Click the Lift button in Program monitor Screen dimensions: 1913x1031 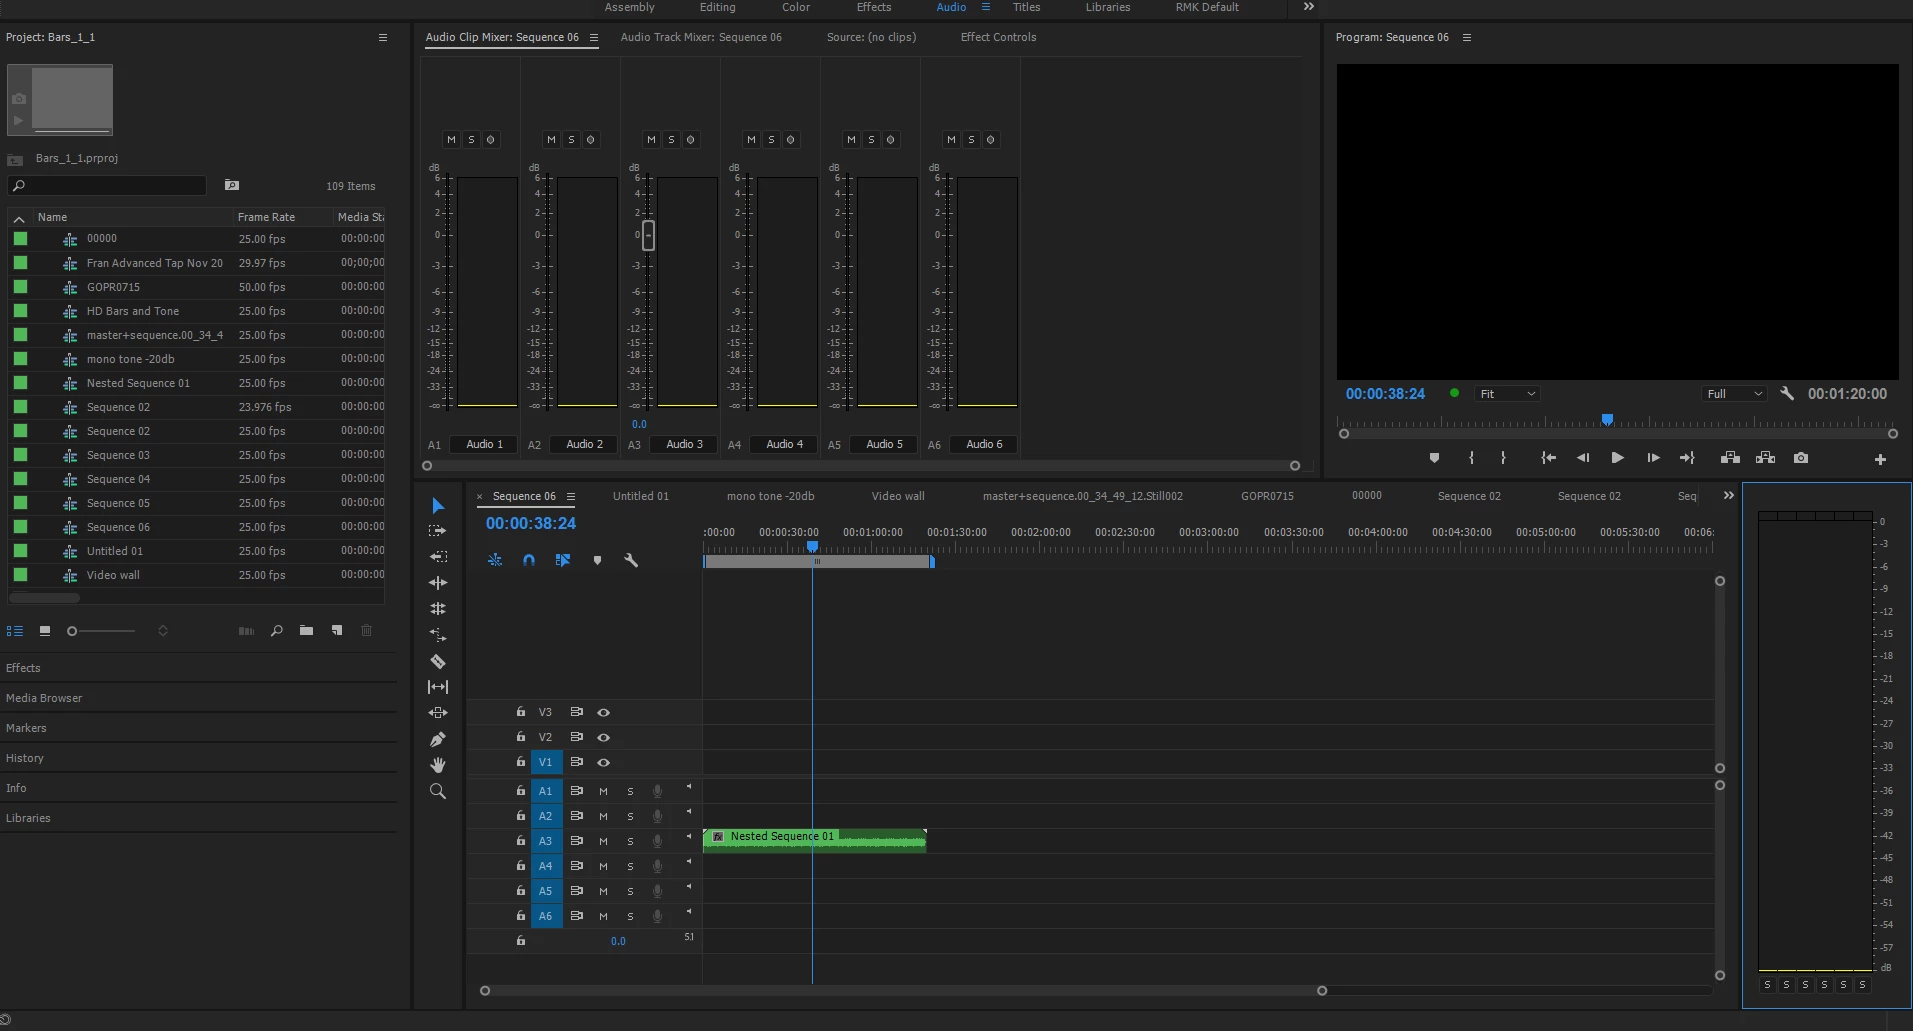click(1730, 458)
